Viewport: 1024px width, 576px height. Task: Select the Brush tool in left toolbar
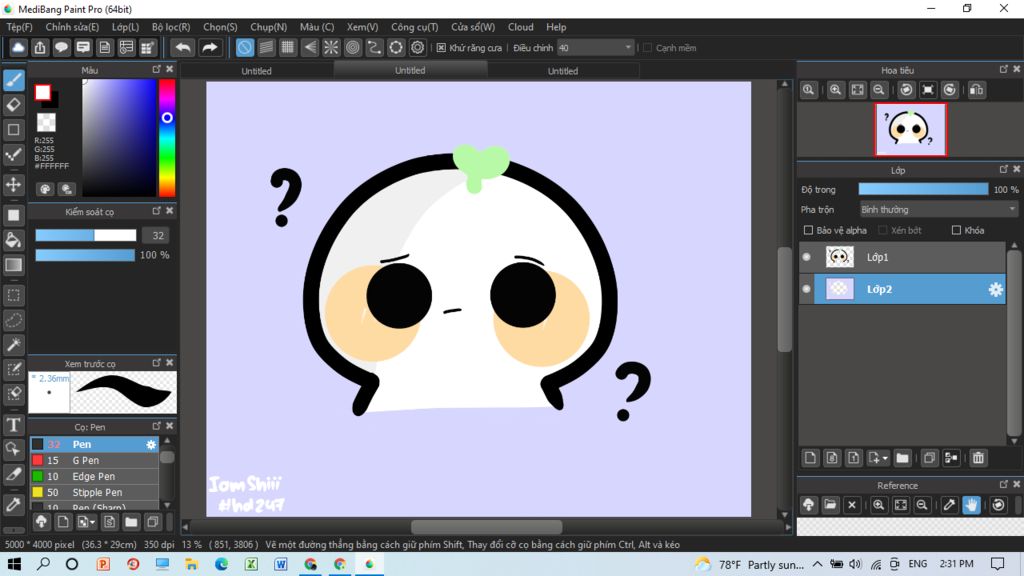[x=14, y=80]
